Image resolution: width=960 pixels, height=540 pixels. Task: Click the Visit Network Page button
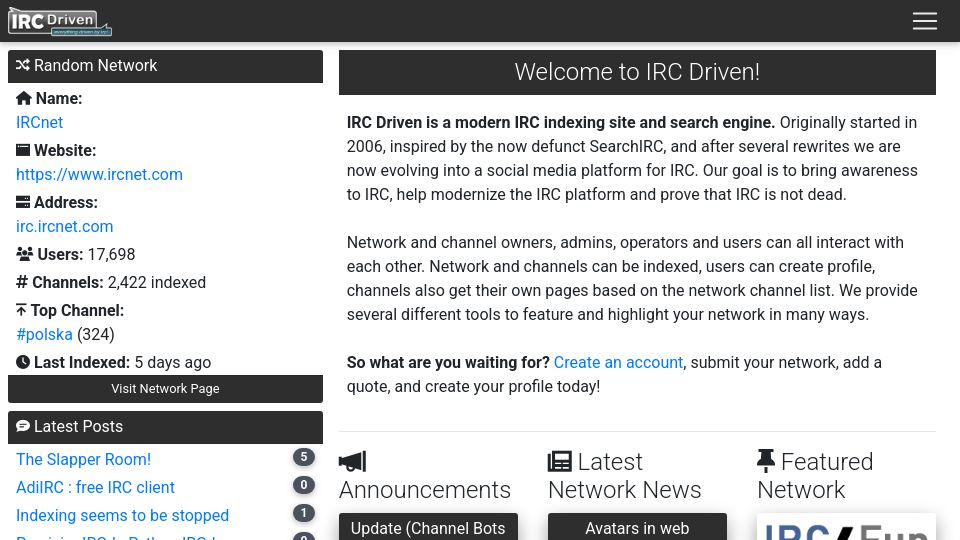(x=165, y=389)
